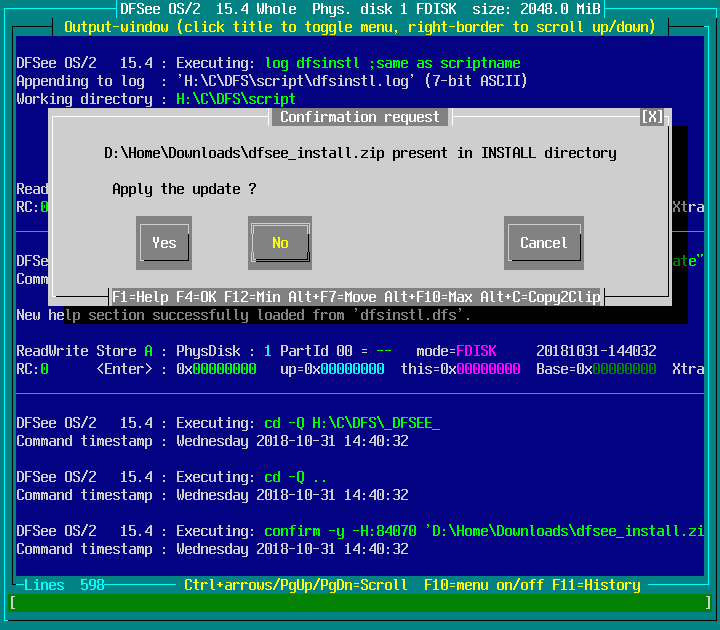
Task: Click the Yes button to apply update
Action: point(164,243)
